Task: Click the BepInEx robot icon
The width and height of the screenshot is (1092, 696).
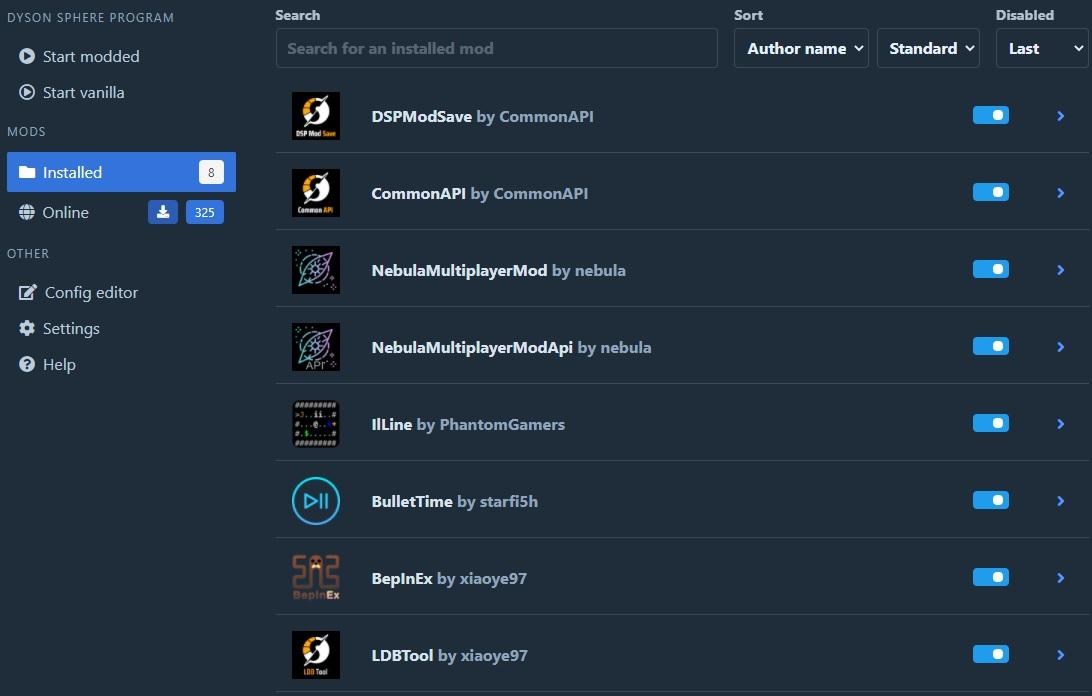Action: [x=316, y=578]
